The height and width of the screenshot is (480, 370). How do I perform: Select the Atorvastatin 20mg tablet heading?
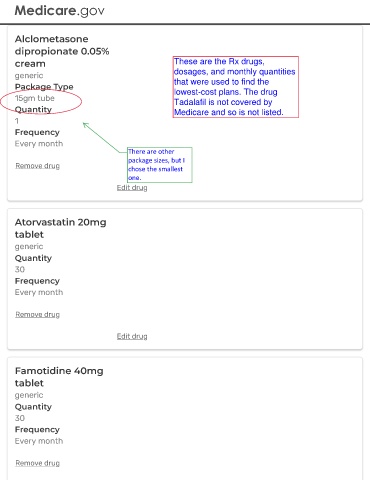pyautogui.click(x=60, y=228)
